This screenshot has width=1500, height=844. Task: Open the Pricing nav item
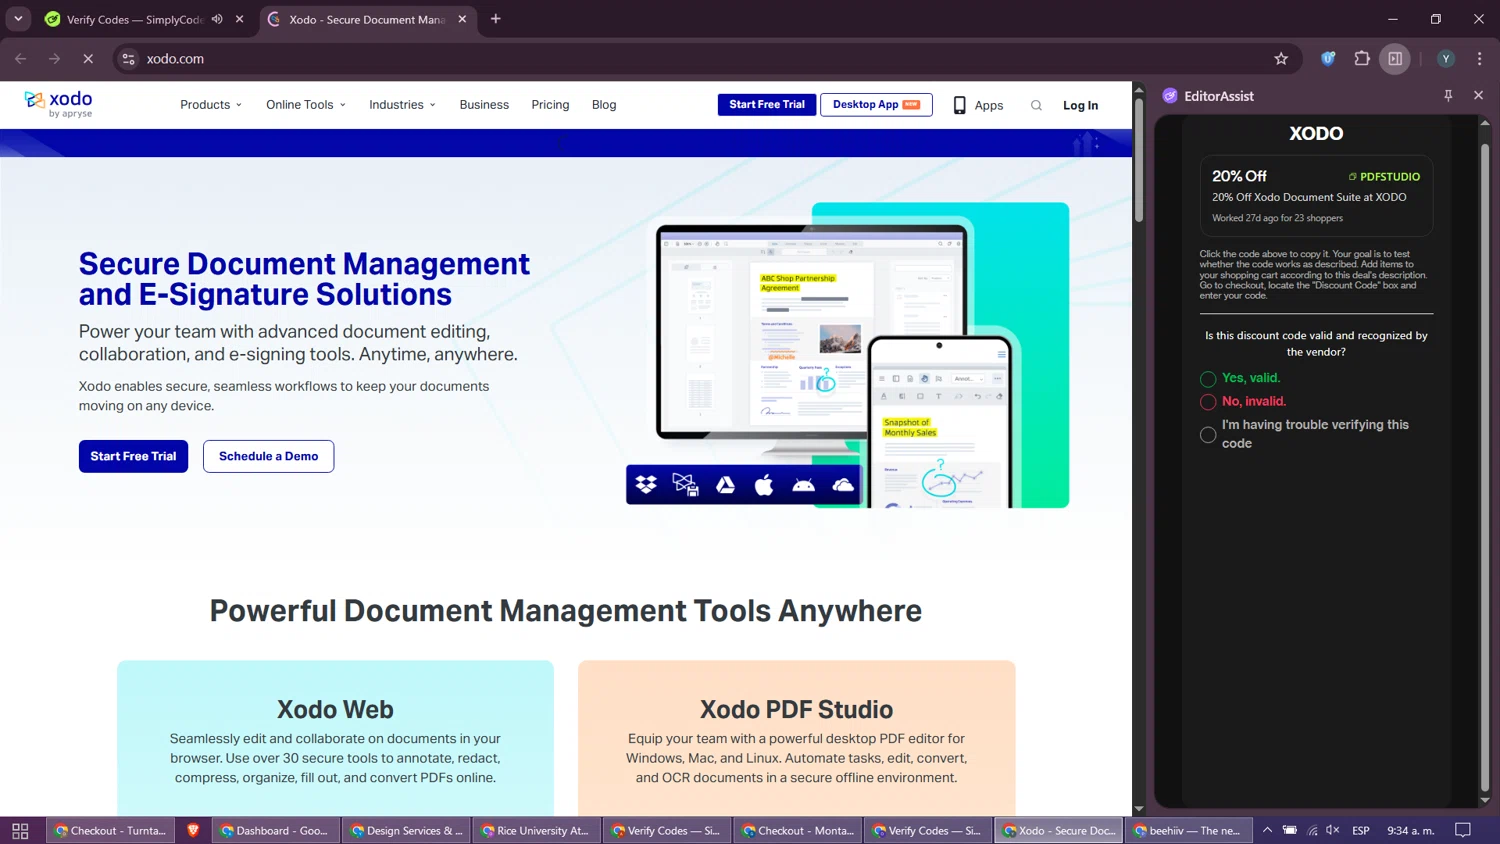550,105
